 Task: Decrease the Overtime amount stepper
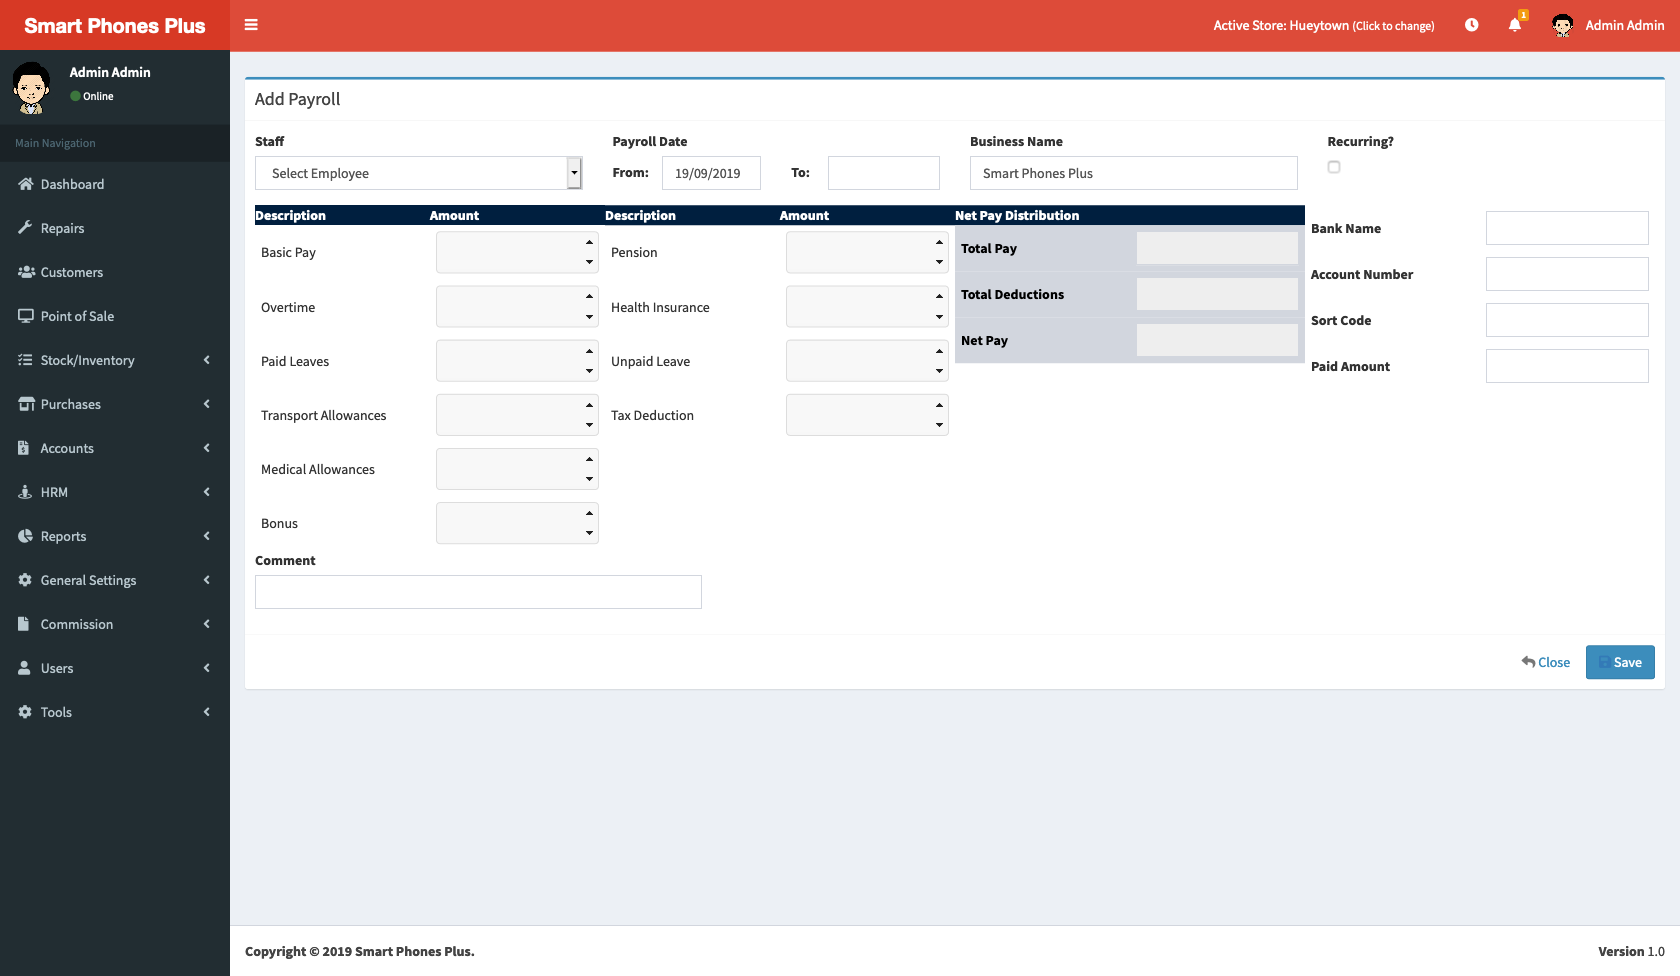click(x=590, y=317)
